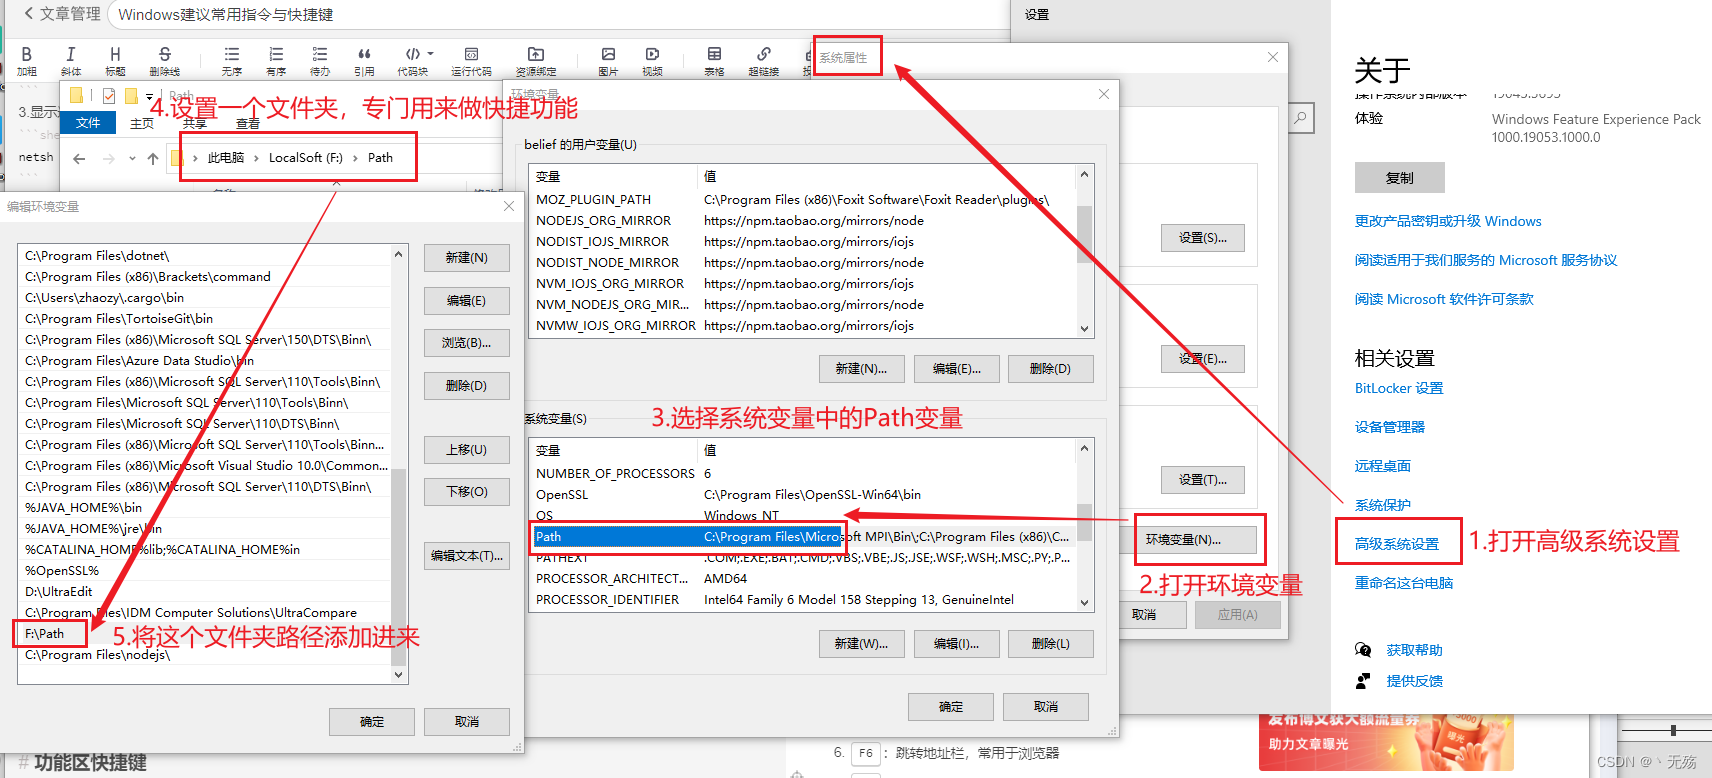Viewport: 1712px width, 778px height.
Task: Open Explorer quick access toolbar customize dropdown
Action: [x=150, y=96]
